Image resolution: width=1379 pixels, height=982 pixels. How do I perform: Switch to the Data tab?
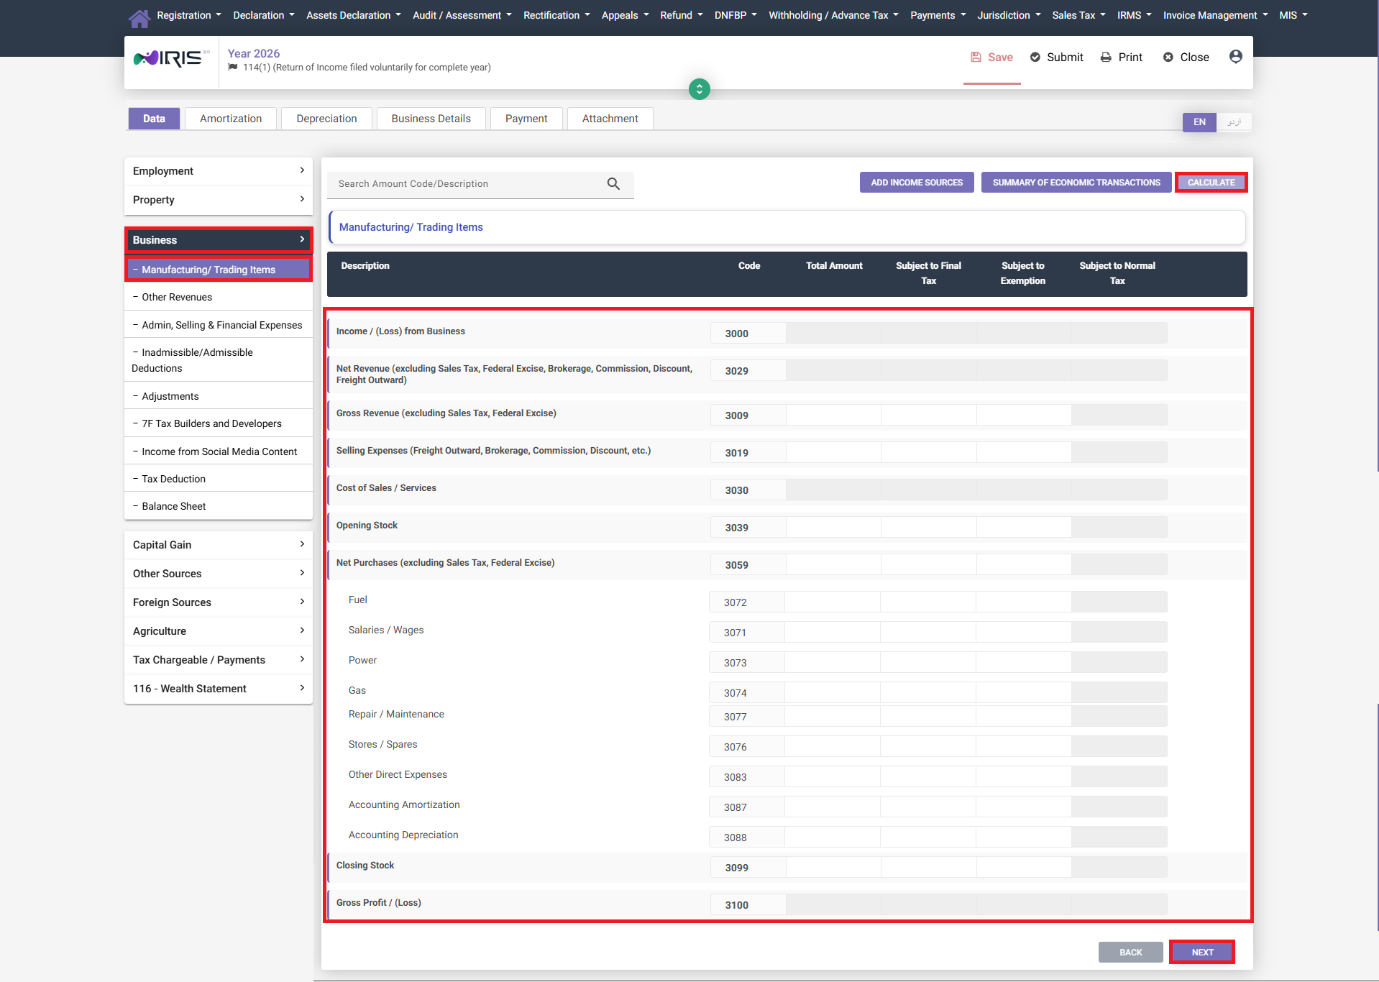tap(154, 119)
